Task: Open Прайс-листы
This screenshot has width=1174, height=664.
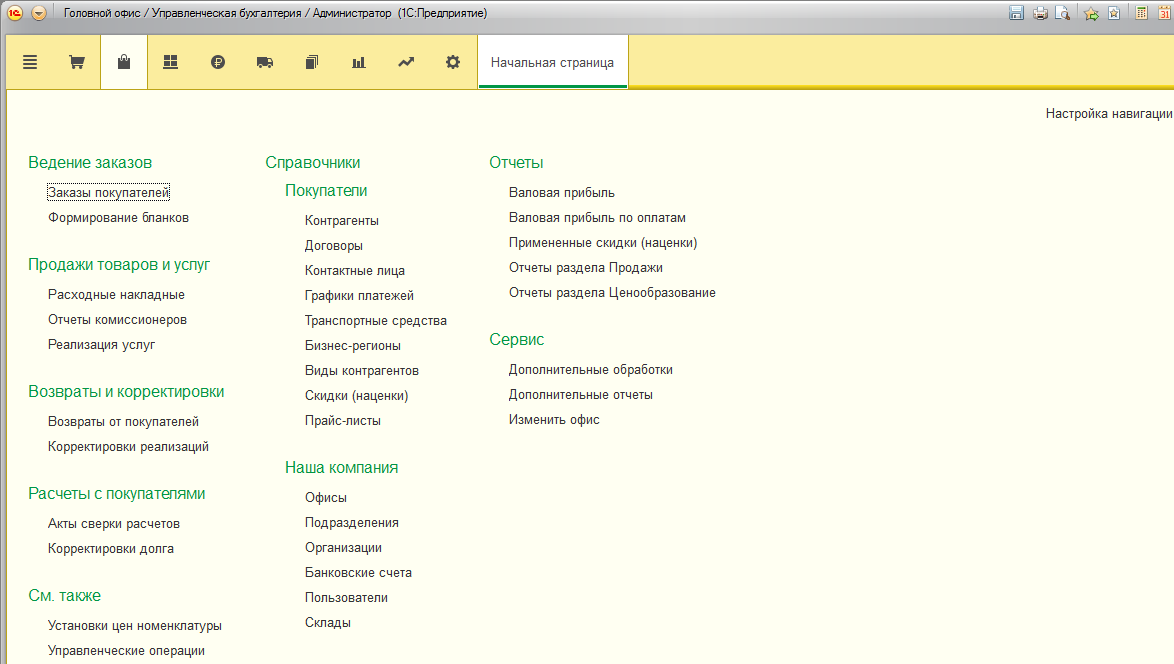Action: click(343, 421)
